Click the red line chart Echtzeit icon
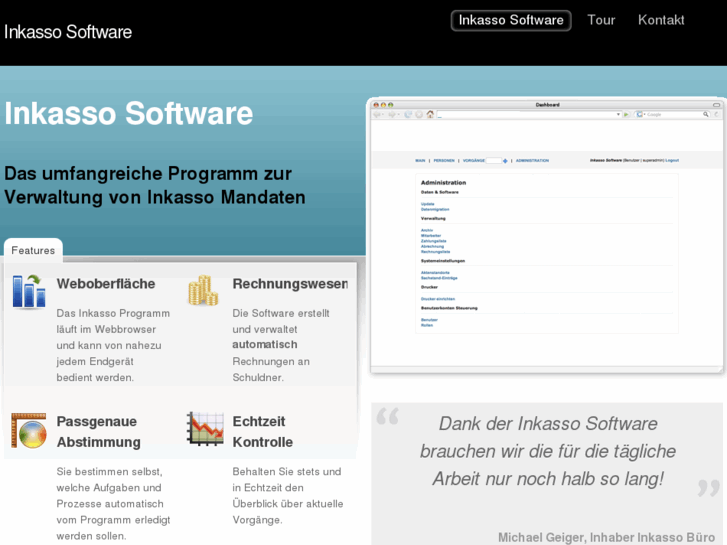 point(205,429)
